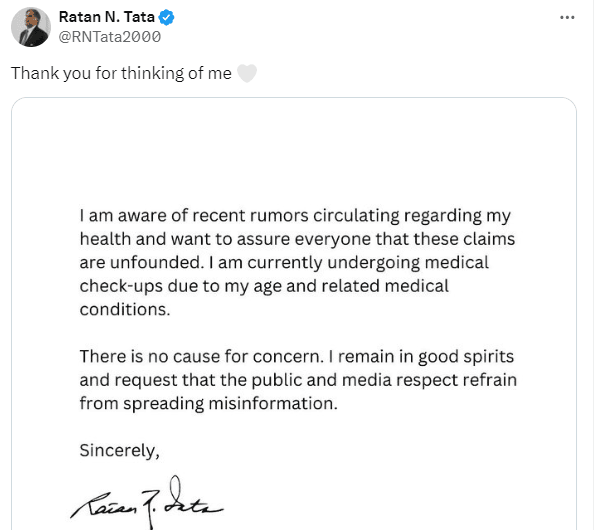Click line starting "and request that the public"
Screen dimensions: 601x530
(x=298, y=380)
